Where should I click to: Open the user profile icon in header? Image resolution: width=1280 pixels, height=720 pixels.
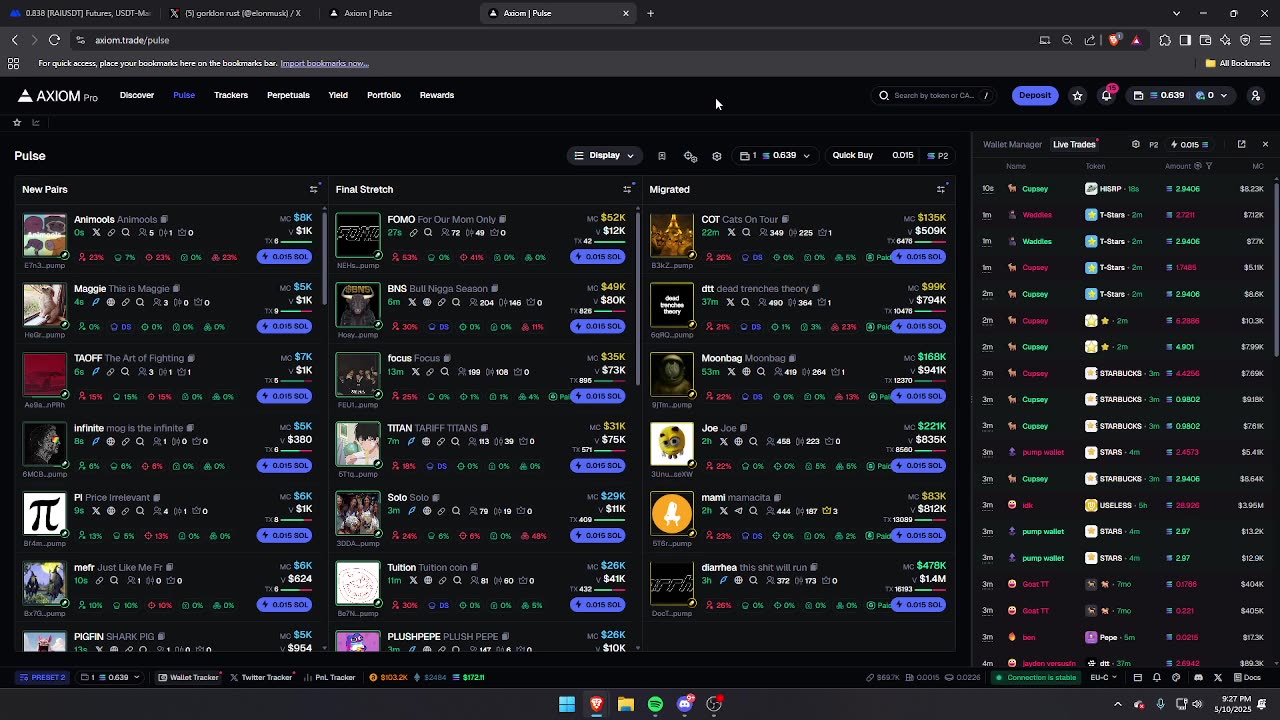[x=1255, y=96]
